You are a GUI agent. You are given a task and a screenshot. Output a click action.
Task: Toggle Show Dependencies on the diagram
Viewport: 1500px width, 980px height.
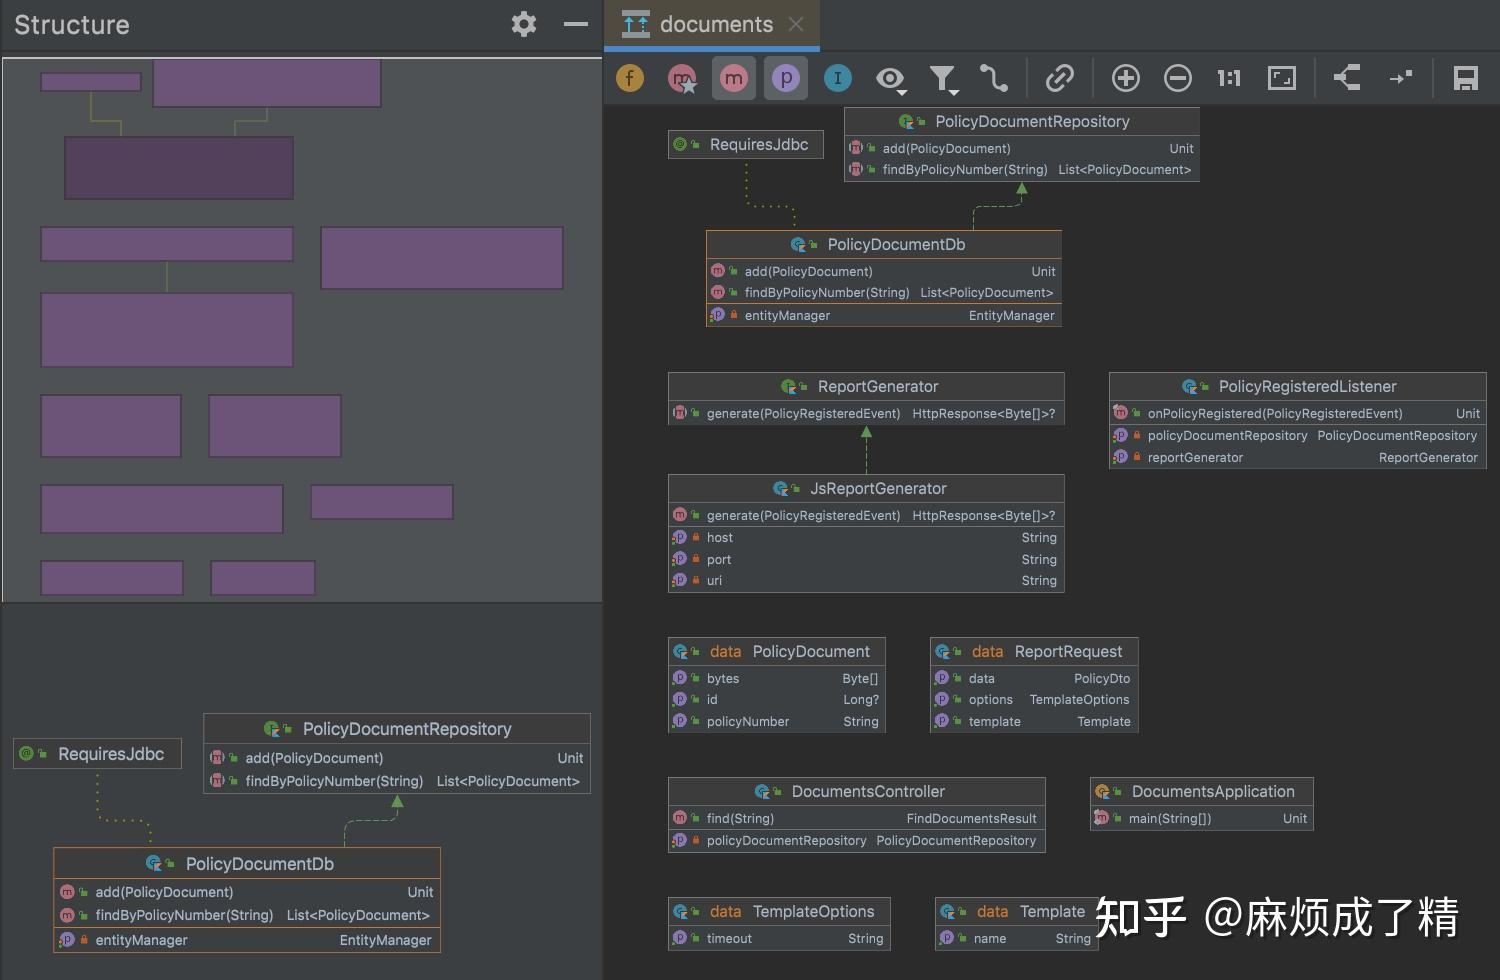coord(994,78)
